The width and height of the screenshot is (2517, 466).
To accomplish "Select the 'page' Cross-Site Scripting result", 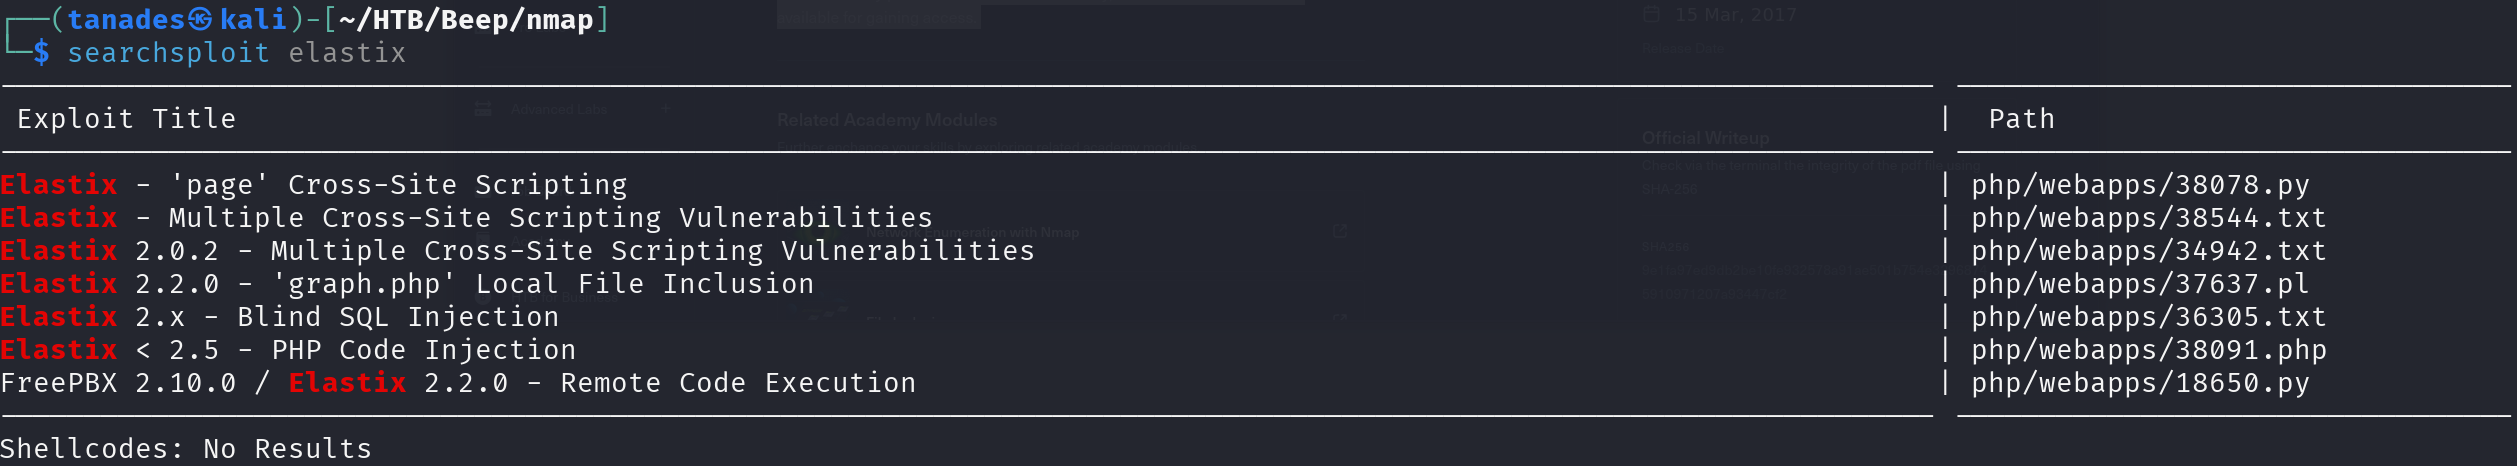I will click(x=314, y=185).
